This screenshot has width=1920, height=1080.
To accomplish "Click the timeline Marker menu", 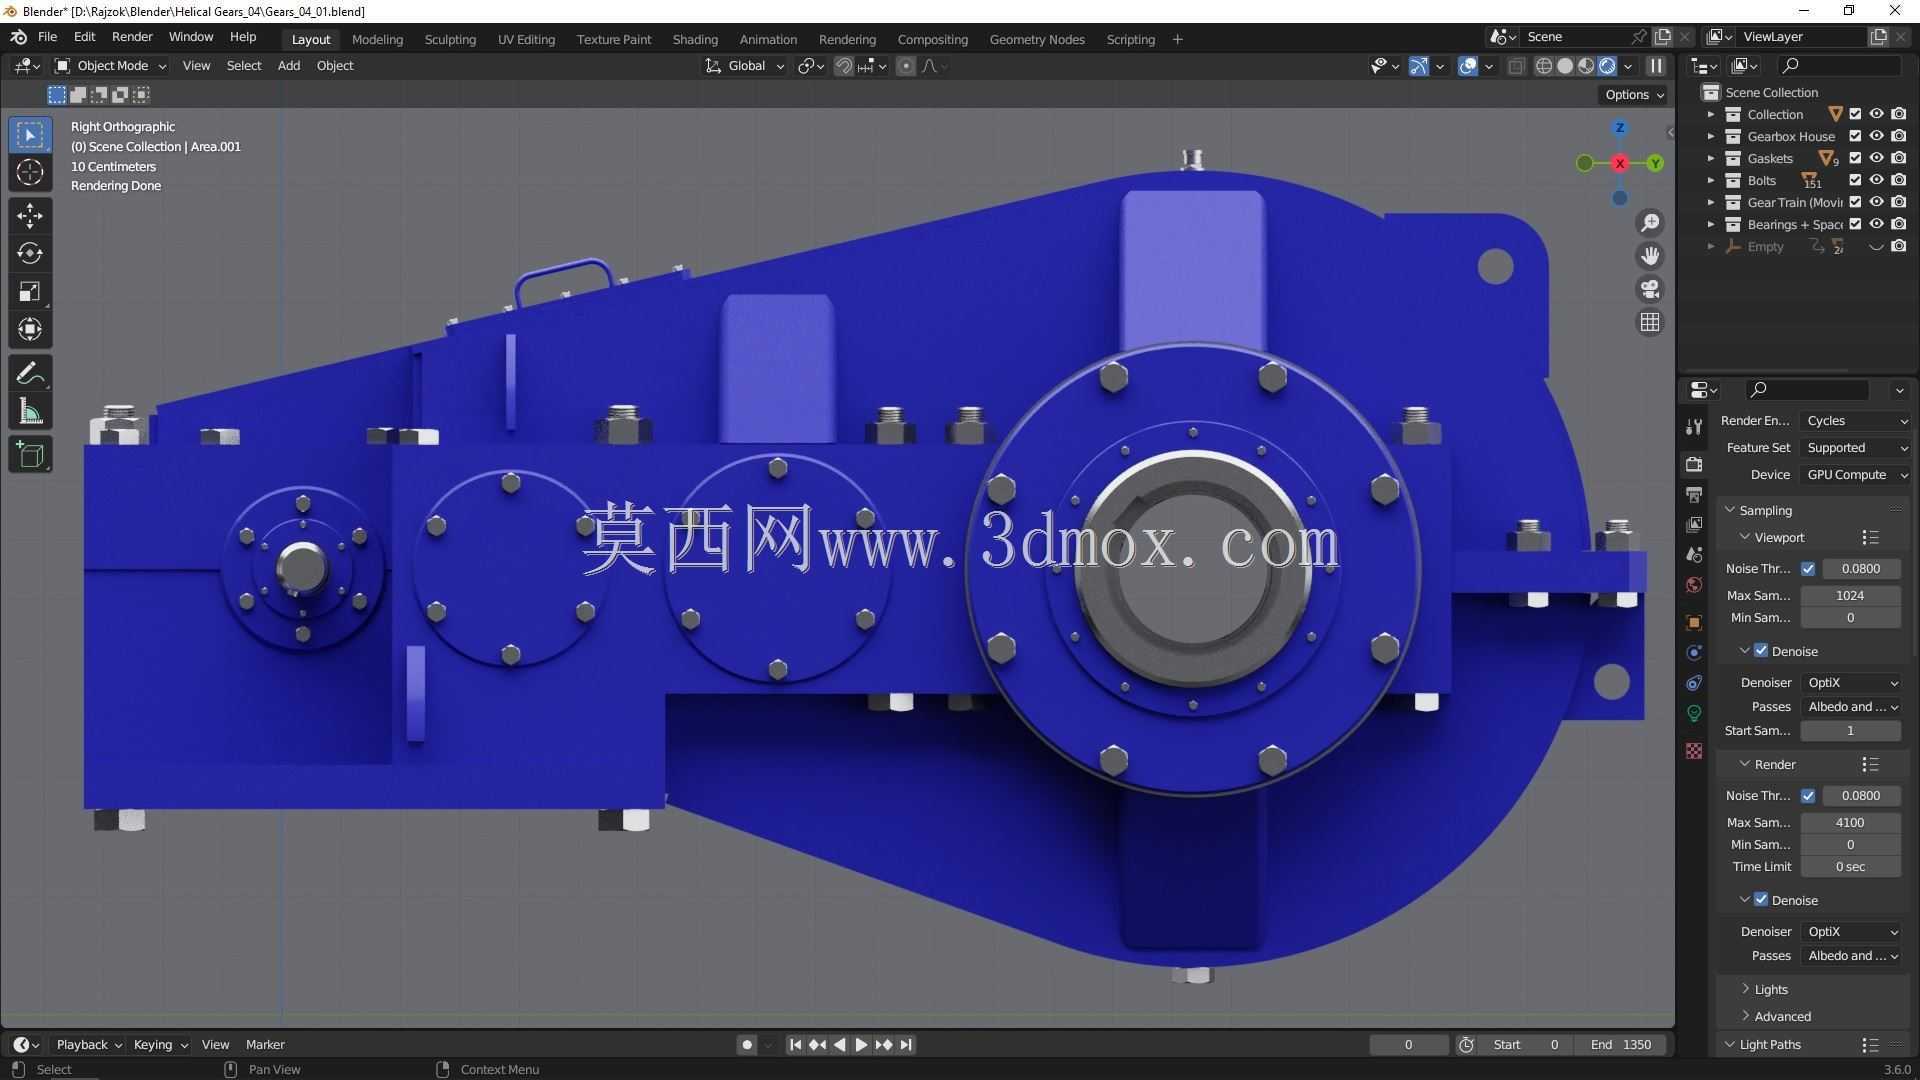I will tap(265, 1045).
